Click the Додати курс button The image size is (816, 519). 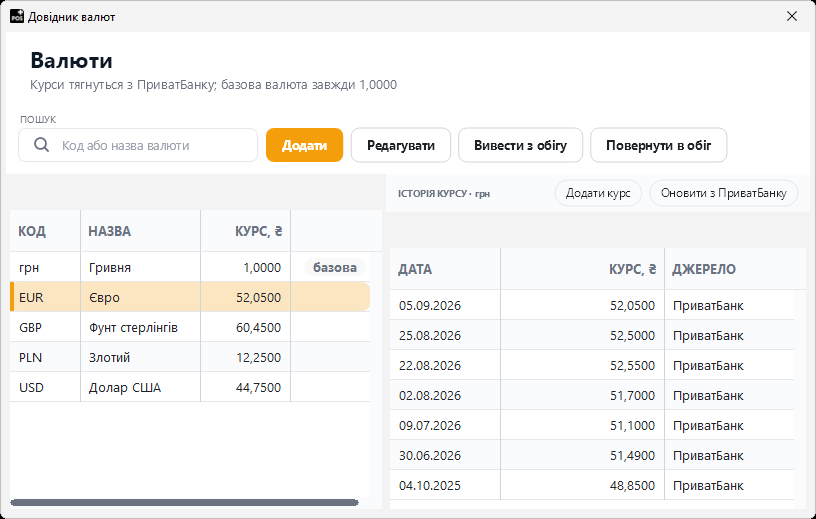tap(598, 193)
